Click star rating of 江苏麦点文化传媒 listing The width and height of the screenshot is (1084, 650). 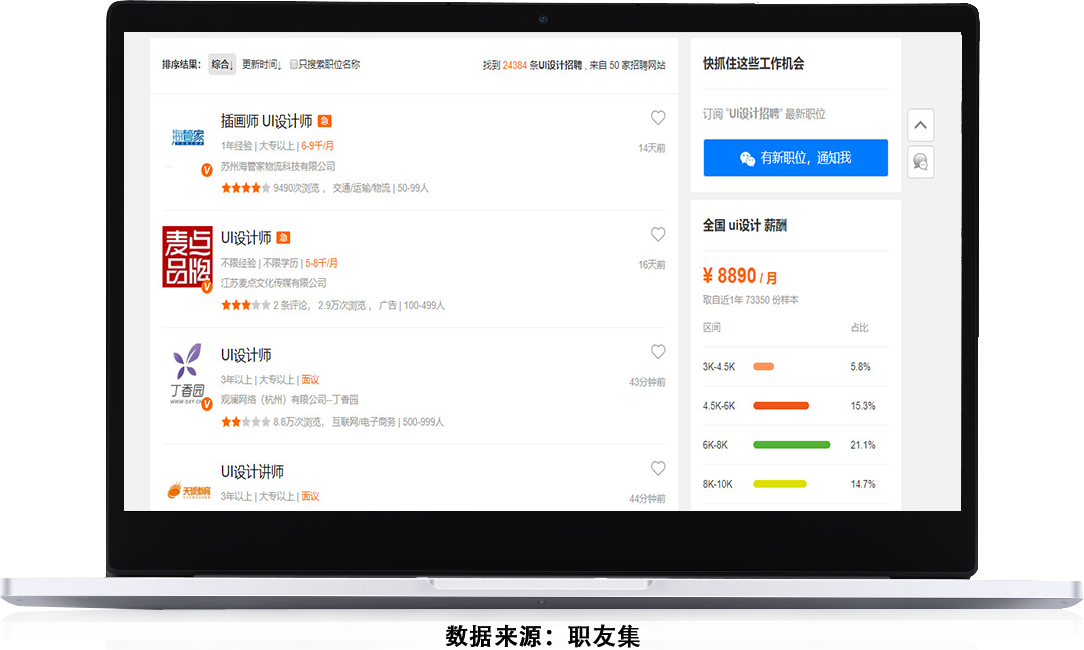(x=245, y=306)
